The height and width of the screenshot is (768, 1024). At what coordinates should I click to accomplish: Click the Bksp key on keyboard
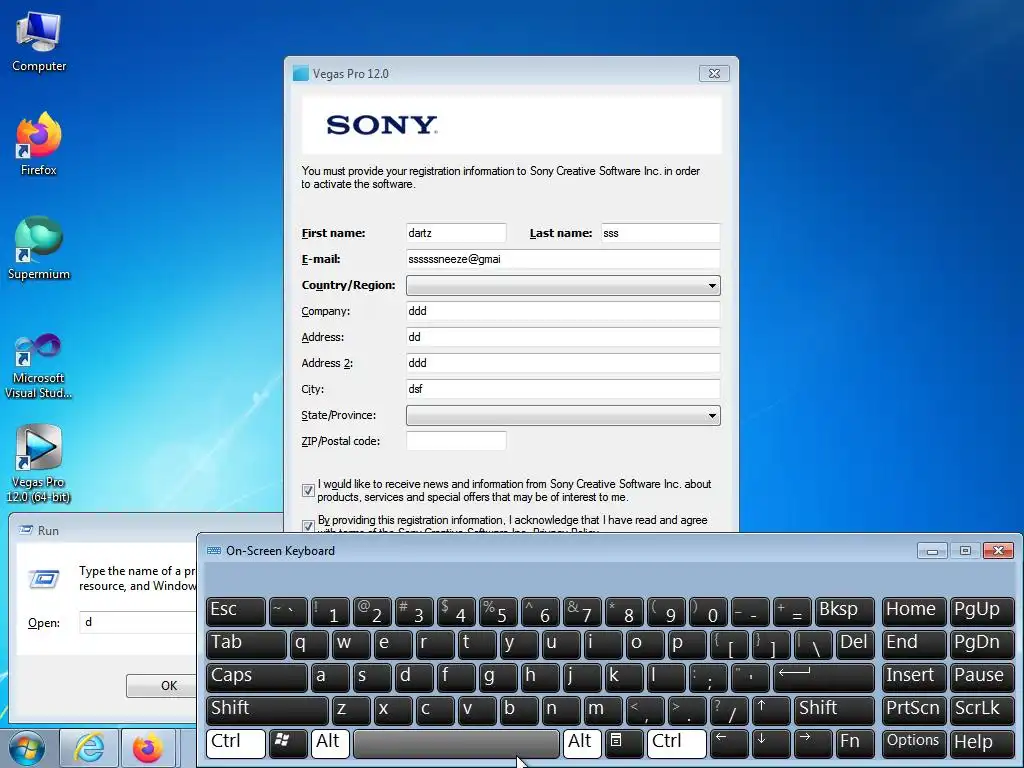844,611
